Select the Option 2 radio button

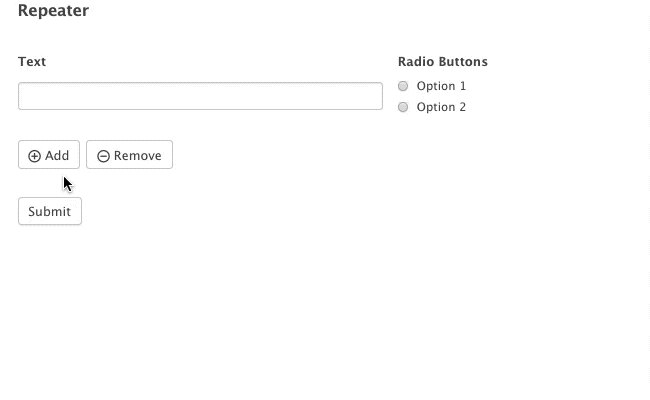pos(403,107)
